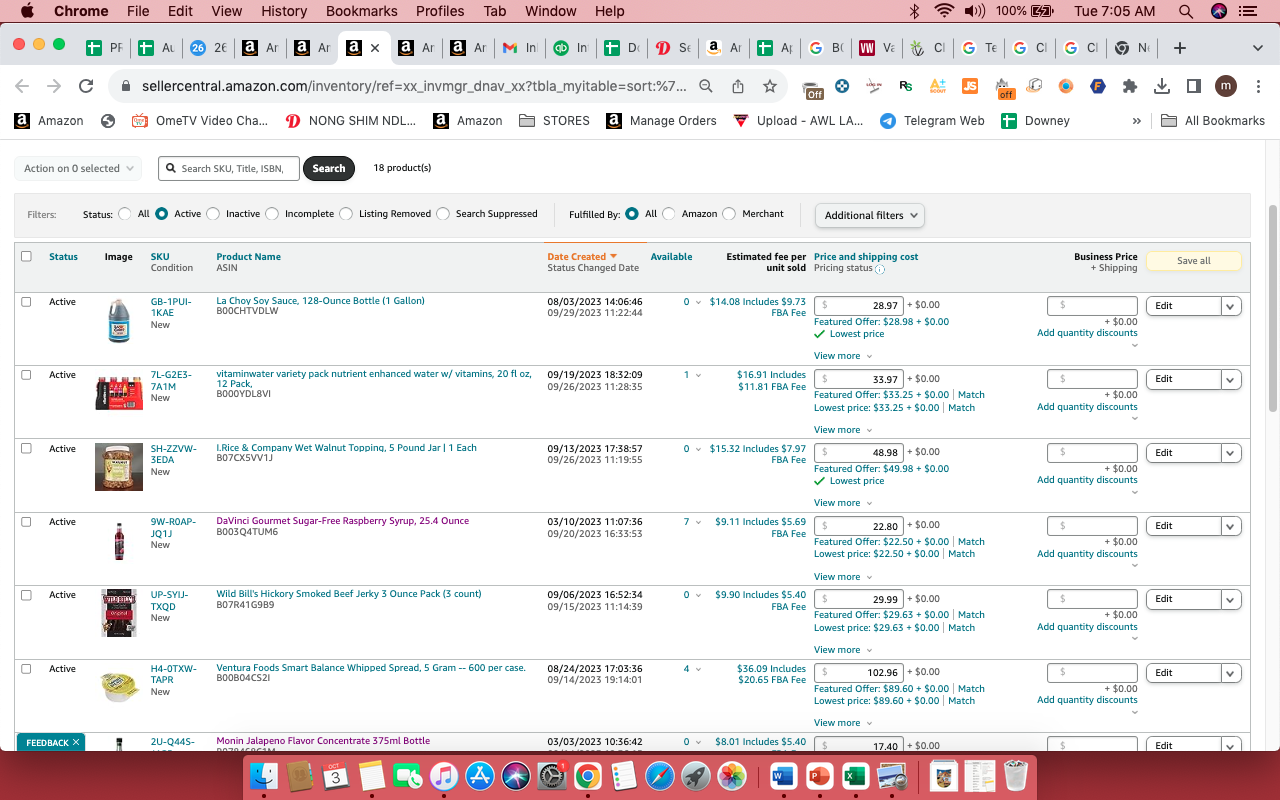Open Edit dropdown arrow for La Choy row
The width and height of the screenshot is (1280, 800).
(x=1231, y=306)
